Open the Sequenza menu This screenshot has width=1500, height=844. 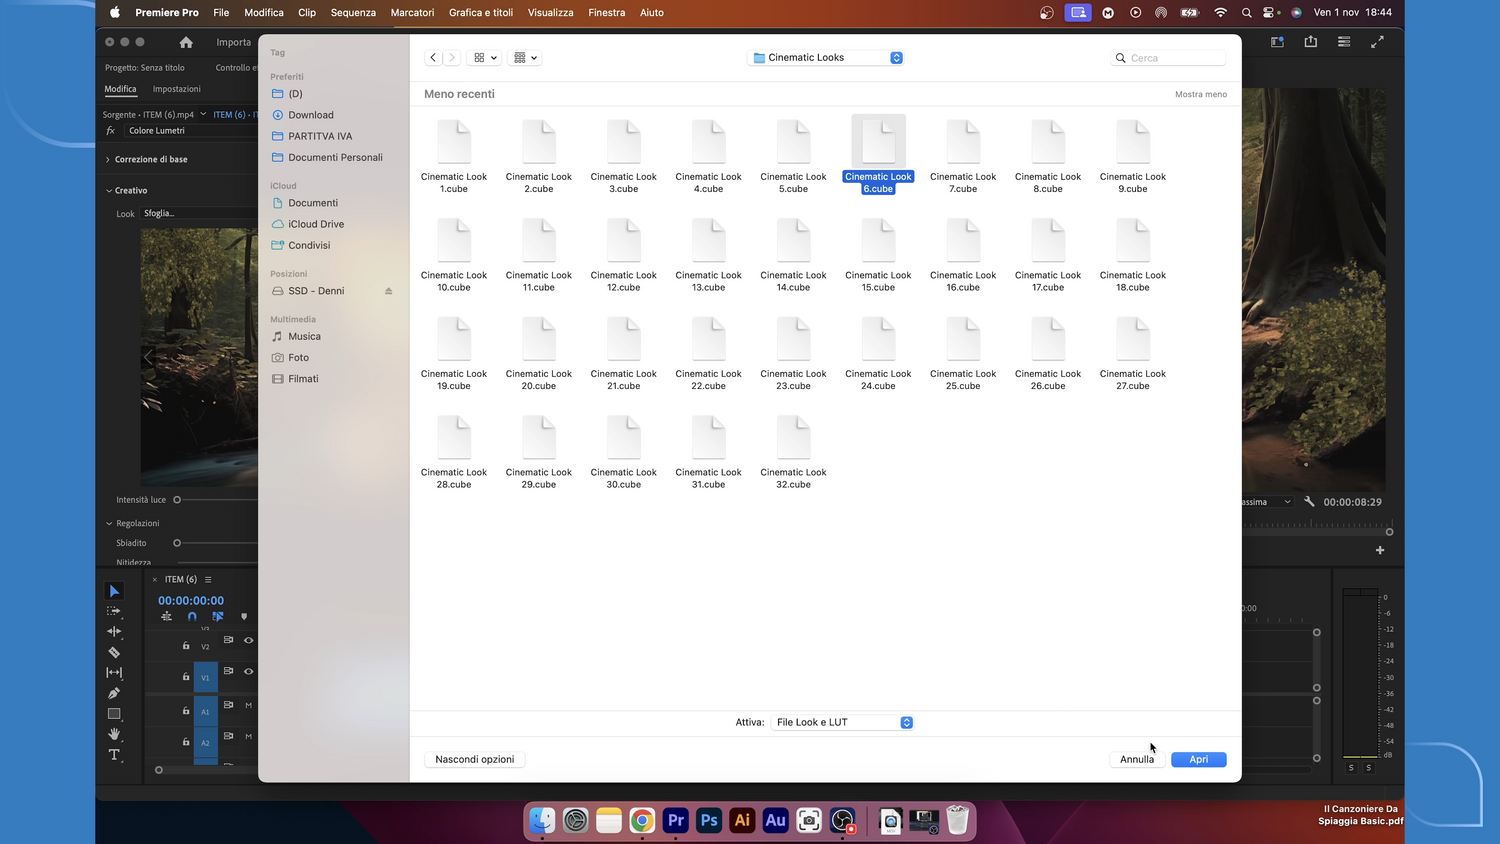point(353,13)
